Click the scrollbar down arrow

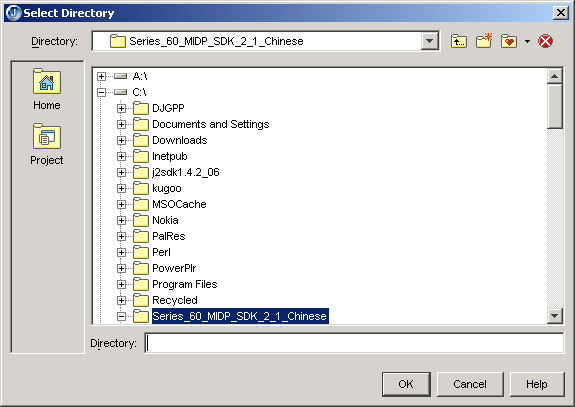[554, 315]
